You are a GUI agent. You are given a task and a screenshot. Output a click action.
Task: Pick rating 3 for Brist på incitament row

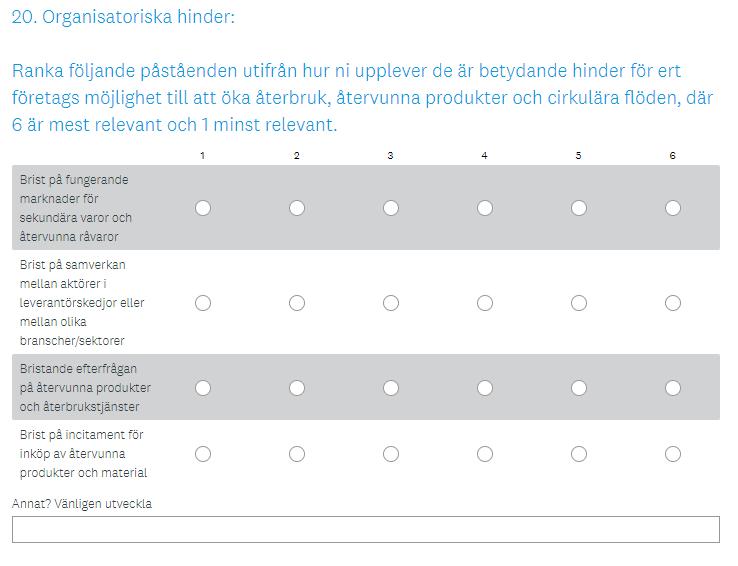[x=391, y=454]
